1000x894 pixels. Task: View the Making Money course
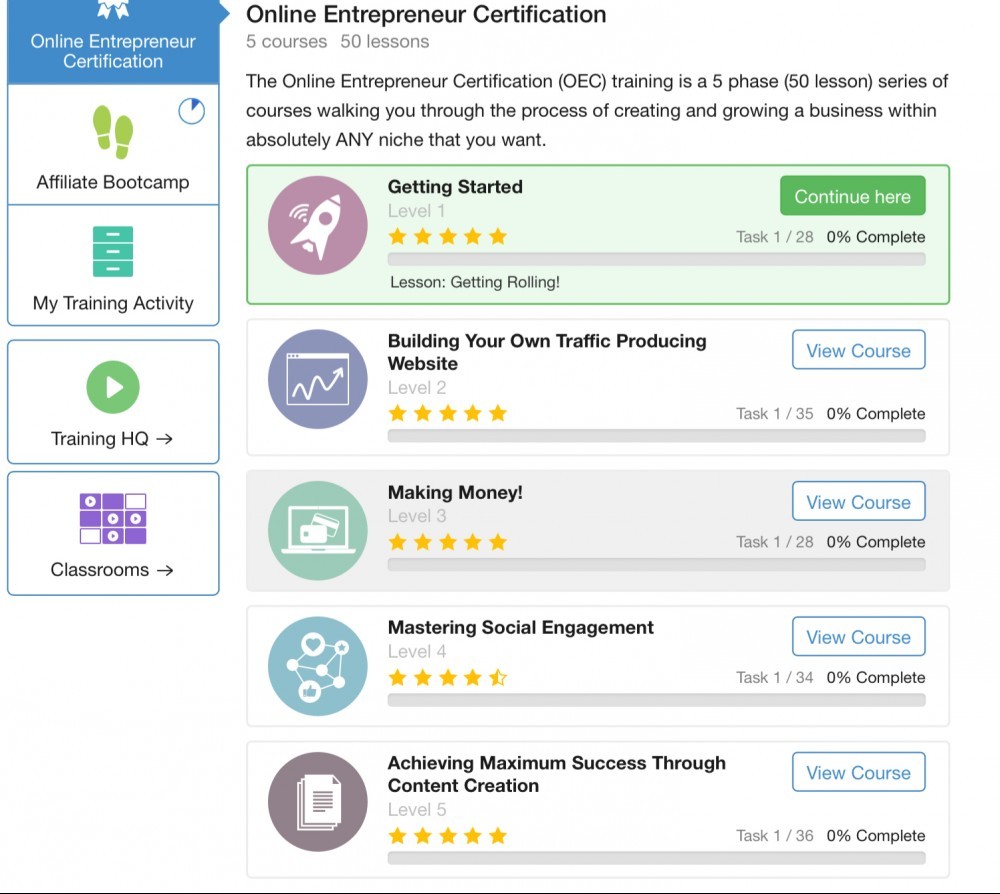coord(858,502)
